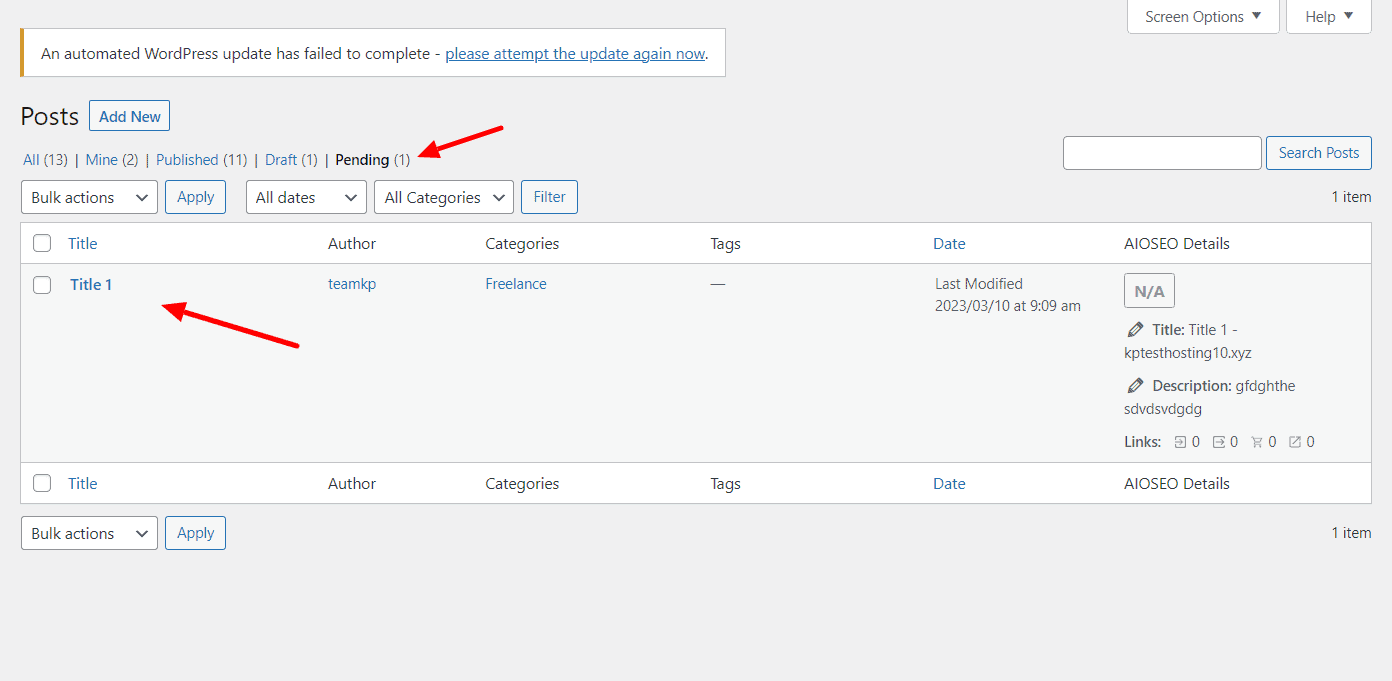Sort by Date in table header
The height and width of the screenshot is (681, 1392).
(x=949, y=243)
